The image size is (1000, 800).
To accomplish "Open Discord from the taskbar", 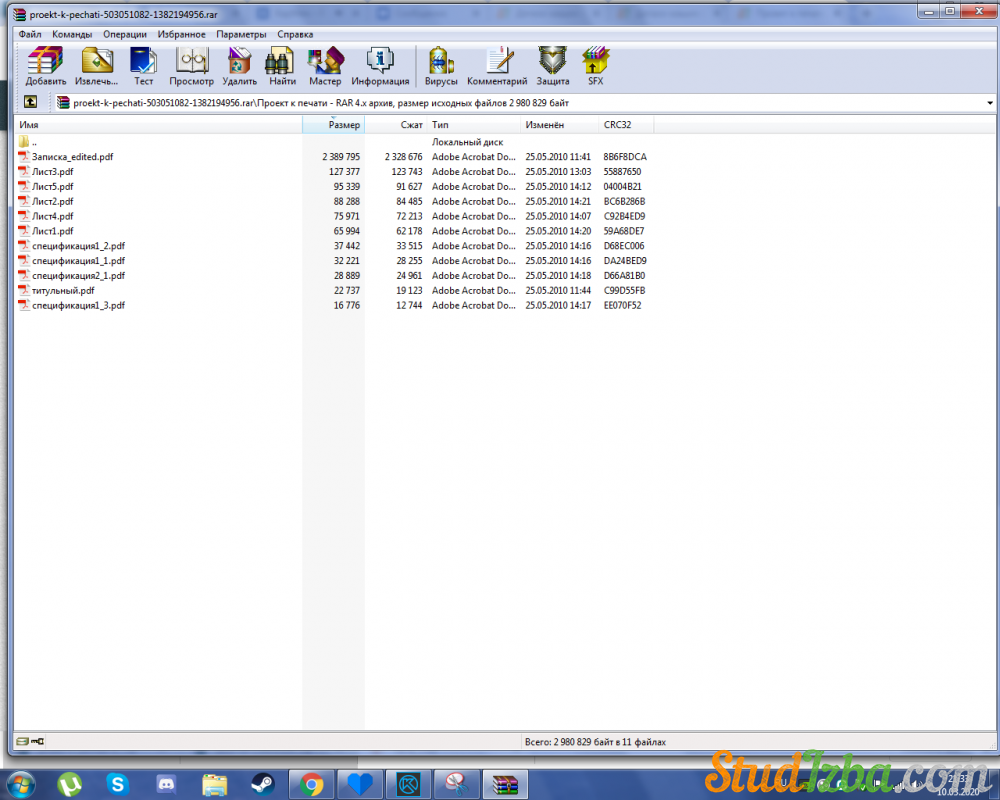I will click(x=166, y=784).
